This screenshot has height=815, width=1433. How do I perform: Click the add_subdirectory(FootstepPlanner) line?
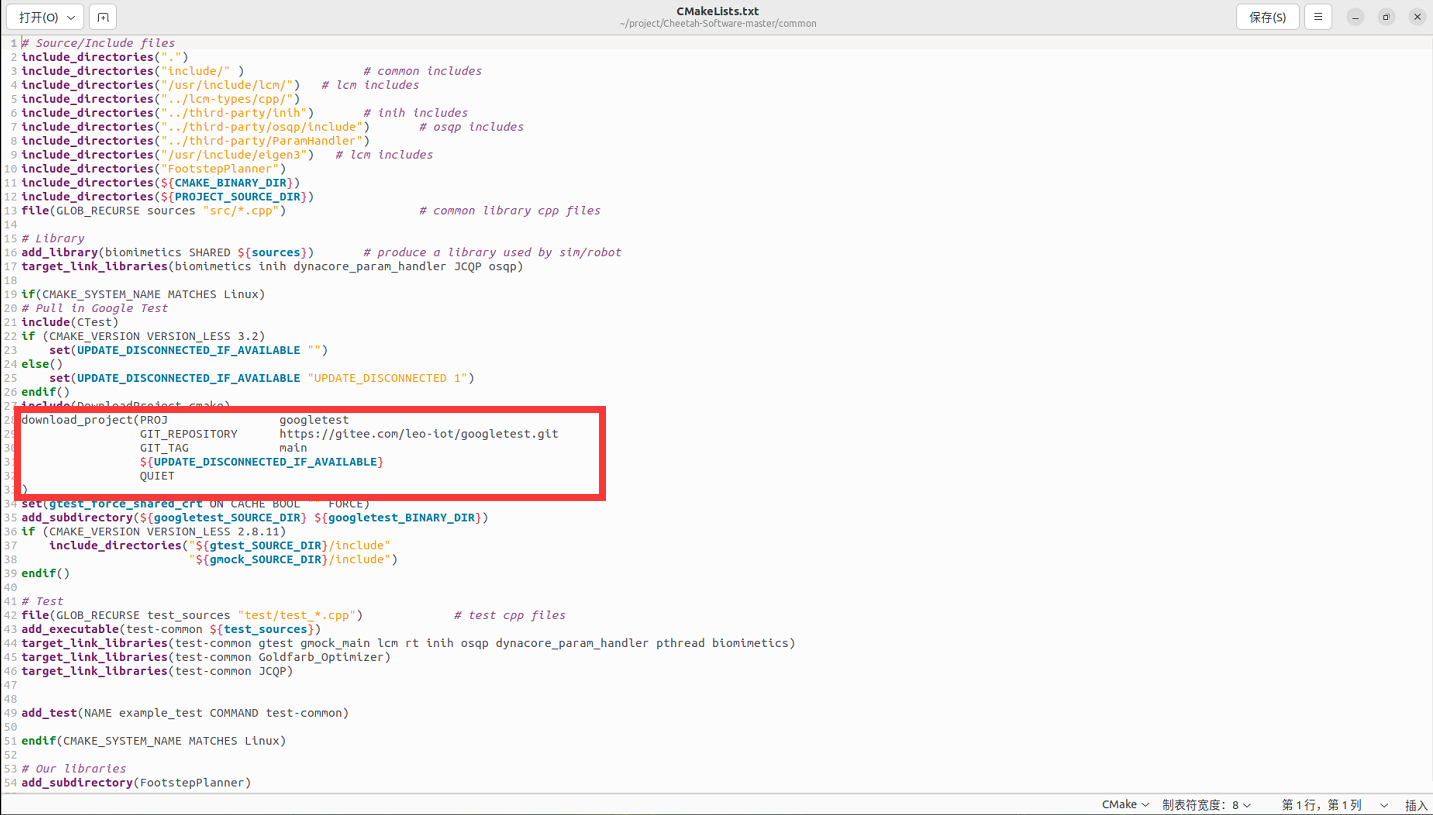pyautogui.click(x=136, y=784)
